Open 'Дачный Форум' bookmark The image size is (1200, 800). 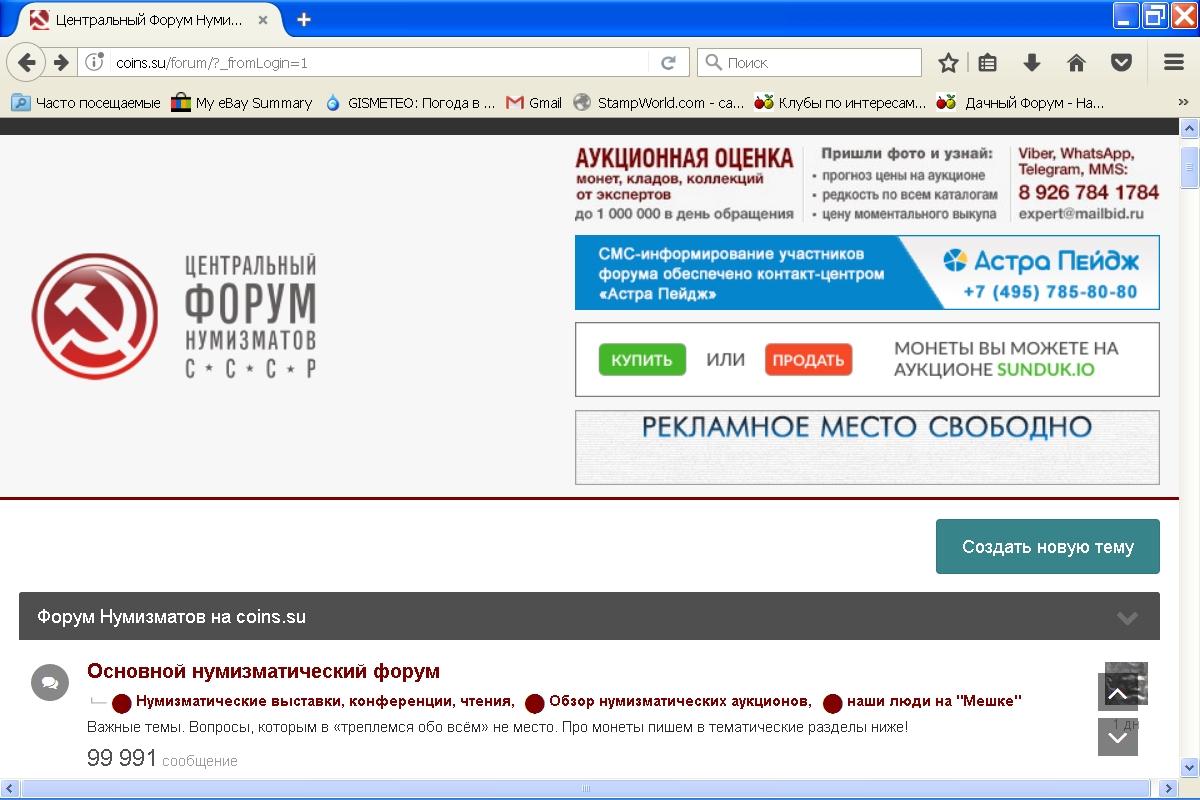1021,102
